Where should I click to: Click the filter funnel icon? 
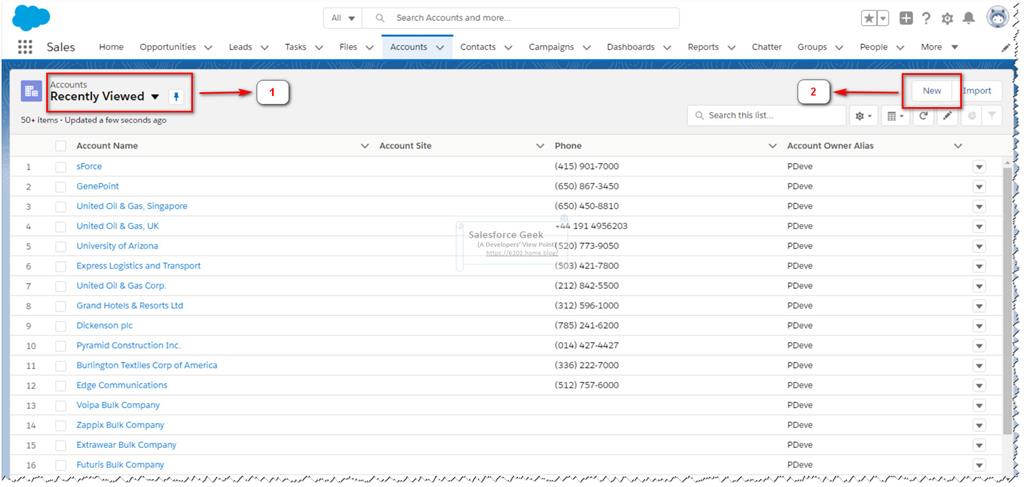pyautogui.click(x=991, y=116)
